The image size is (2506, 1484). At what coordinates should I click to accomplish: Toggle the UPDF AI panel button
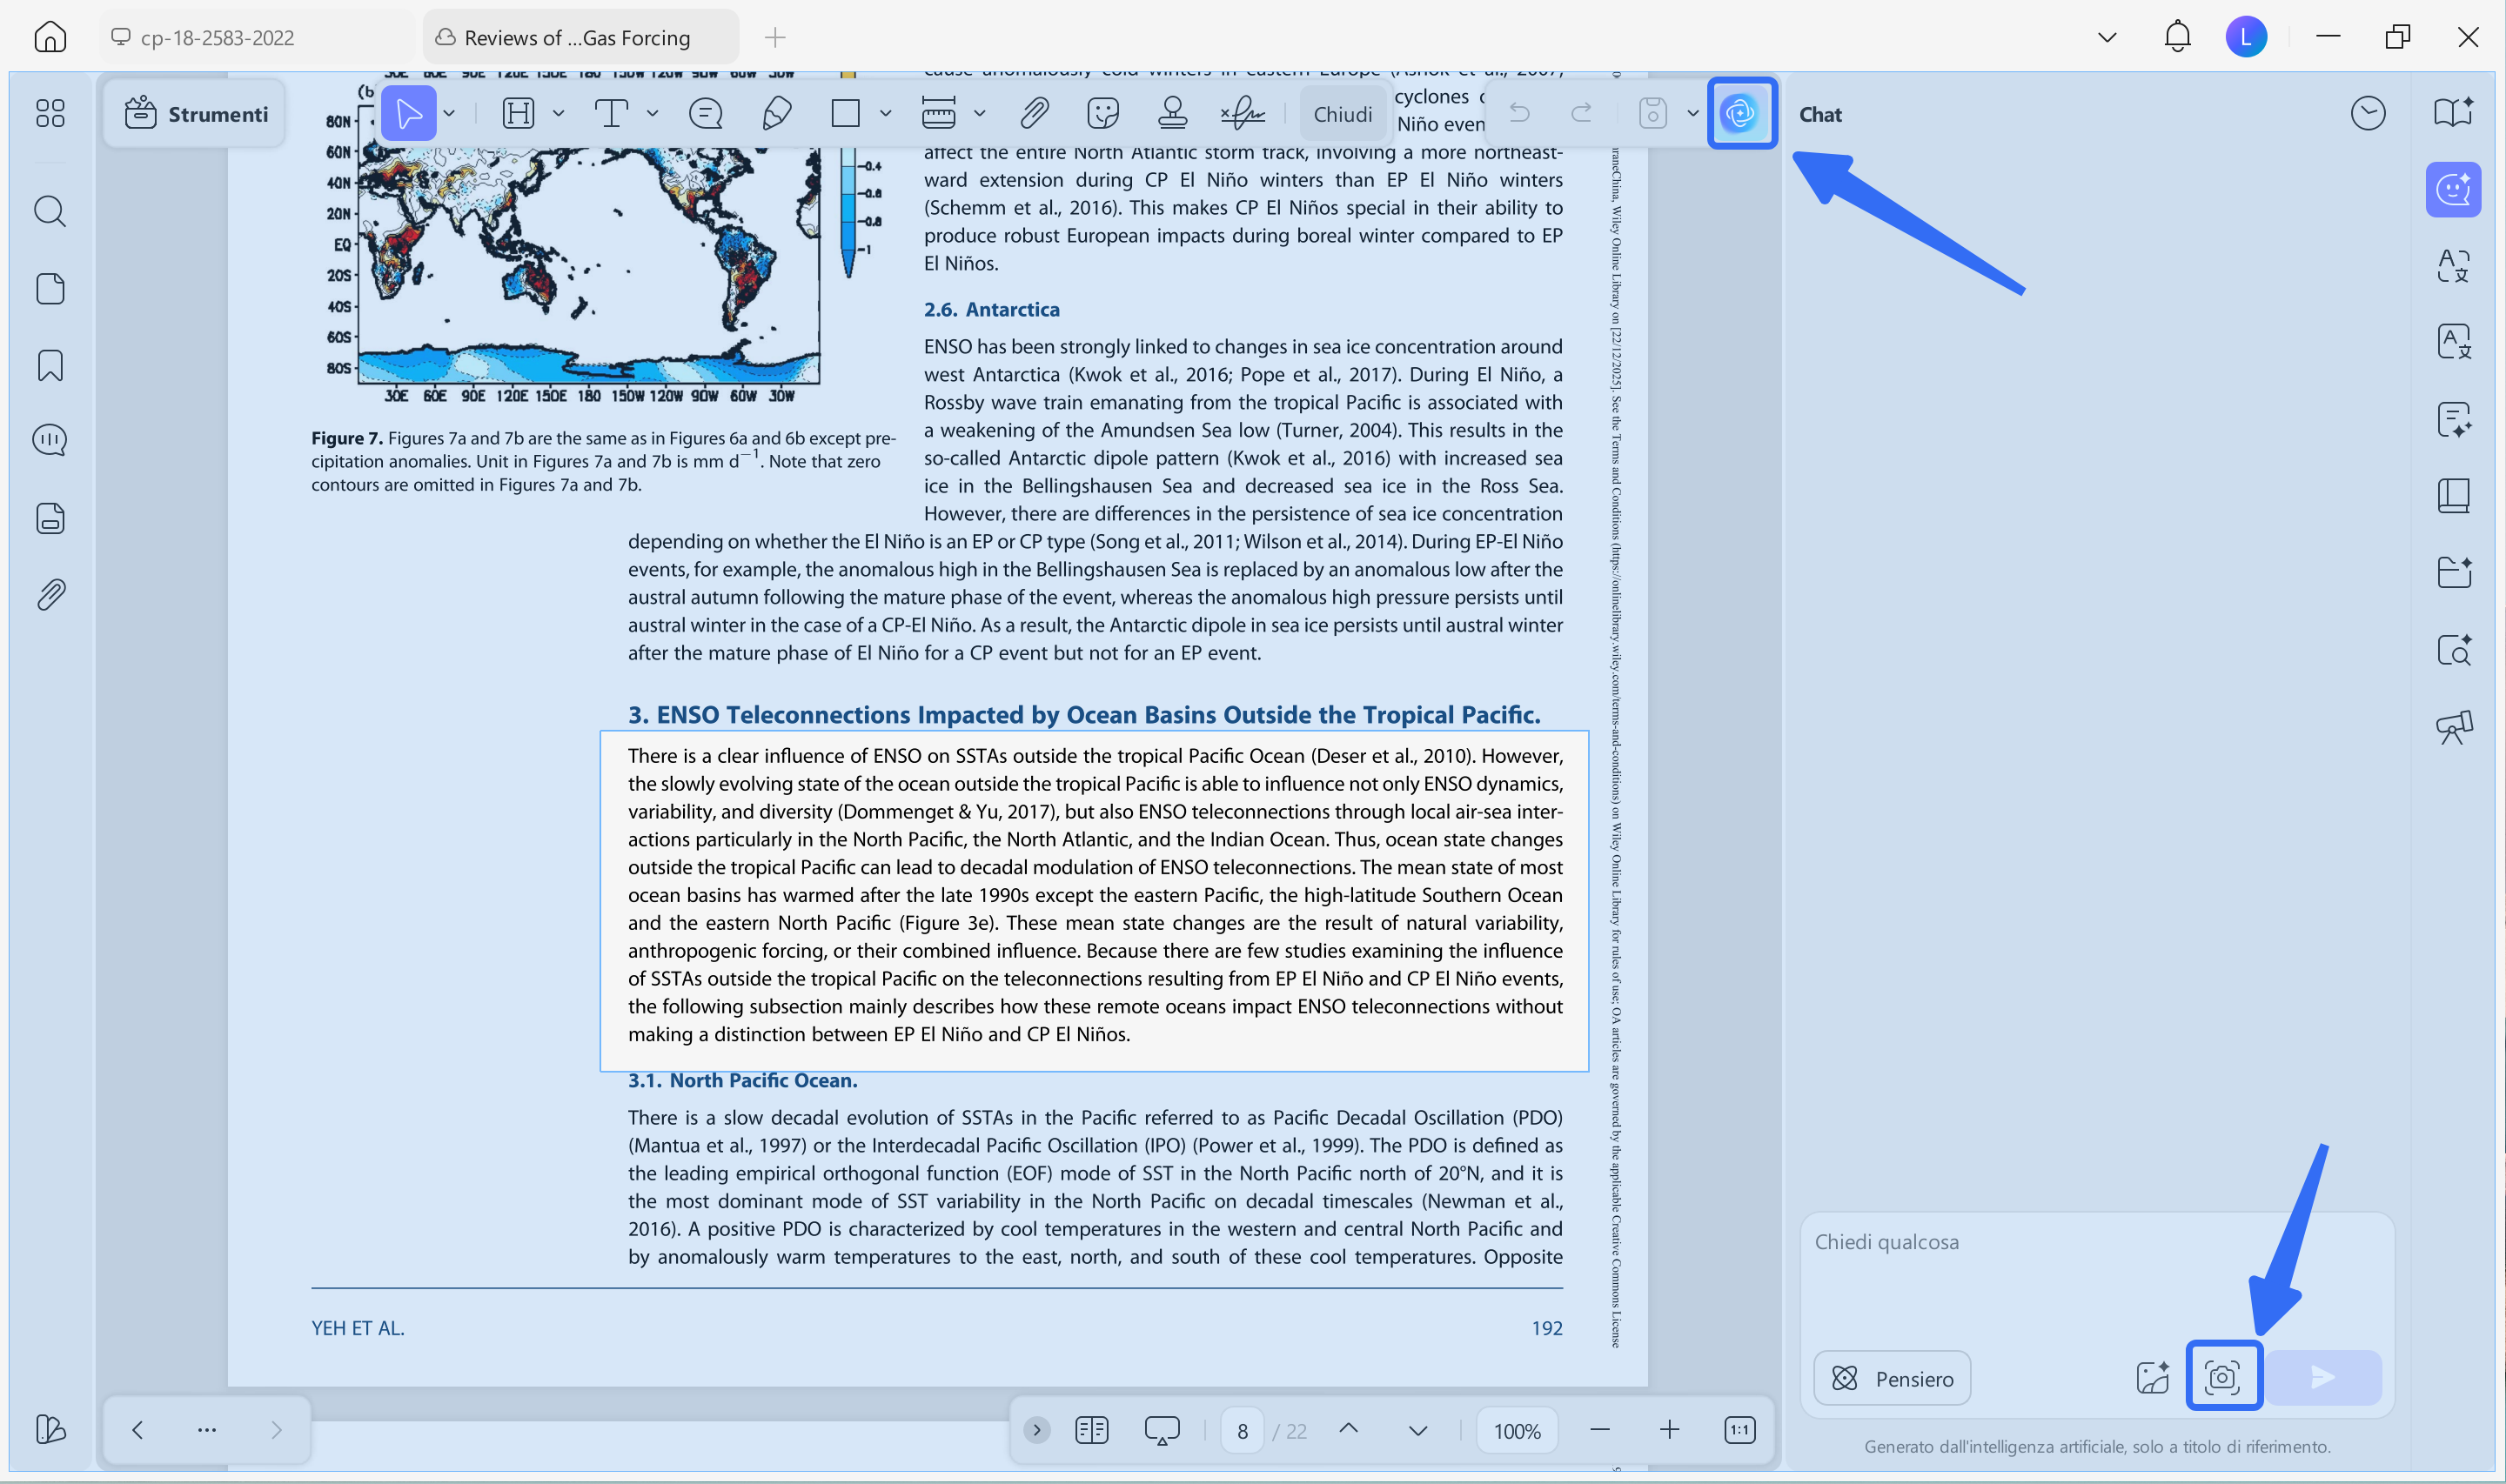[x=1741, y=113]
